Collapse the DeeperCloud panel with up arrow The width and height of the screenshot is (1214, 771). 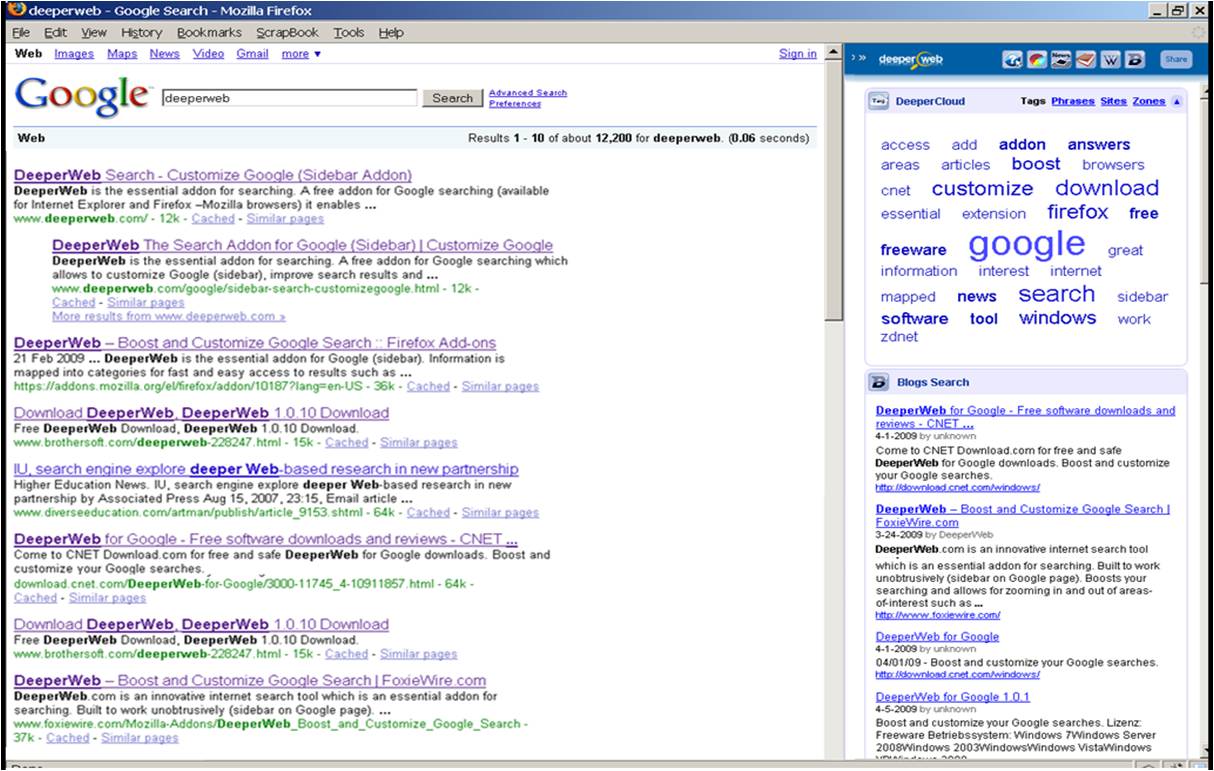(1177, 101)
